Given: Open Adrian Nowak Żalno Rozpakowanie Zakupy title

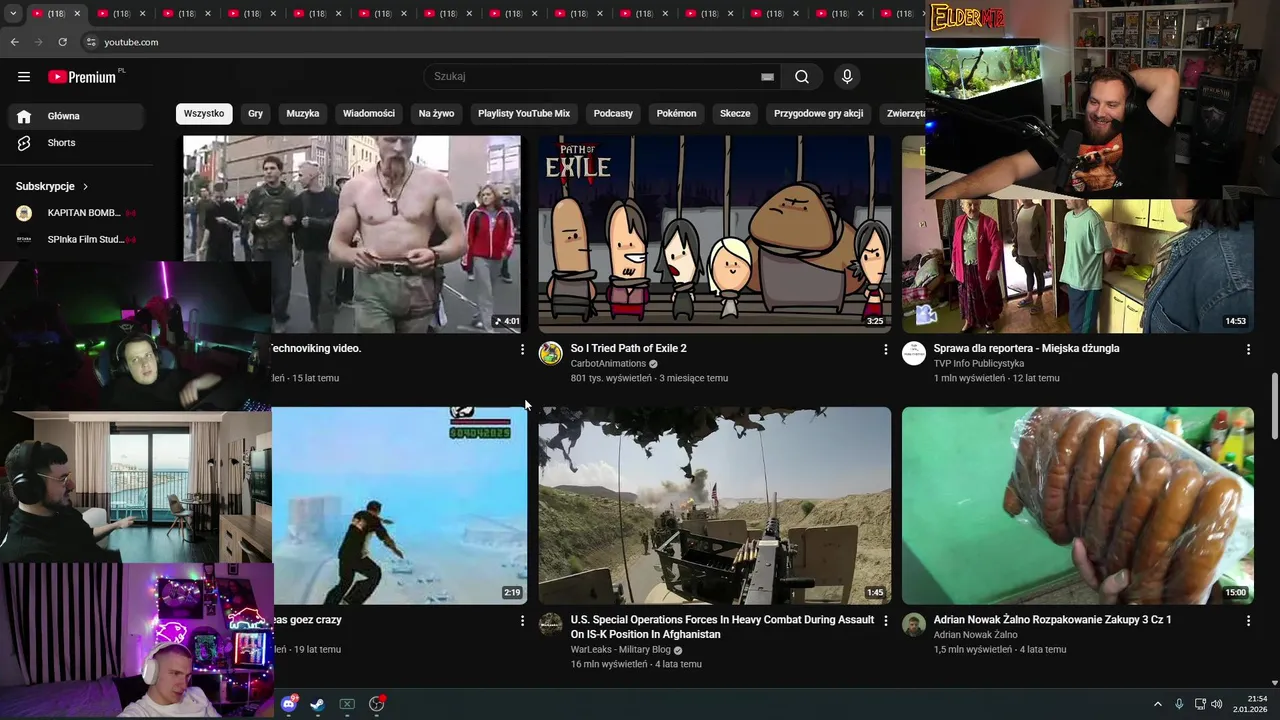Looking at the screenshot, I should [x=1052, y=620].
